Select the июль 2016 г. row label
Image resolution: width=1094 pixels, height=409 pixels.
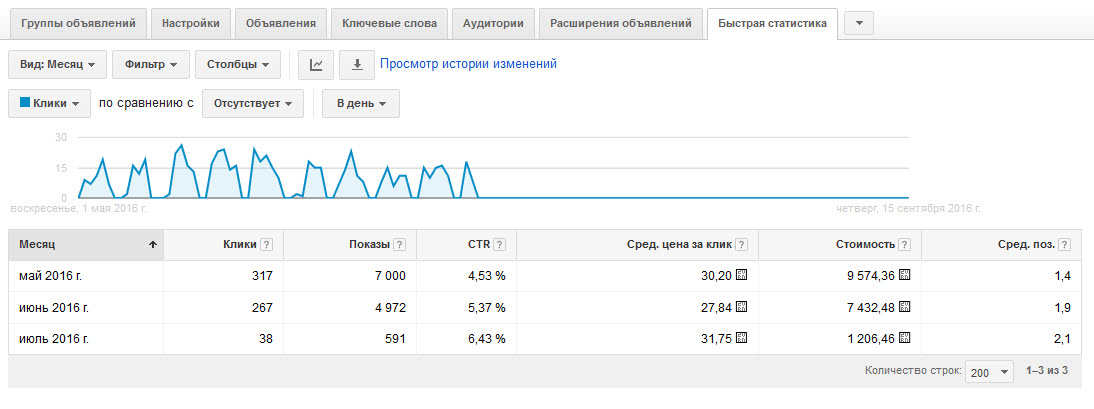click(54, 339)
